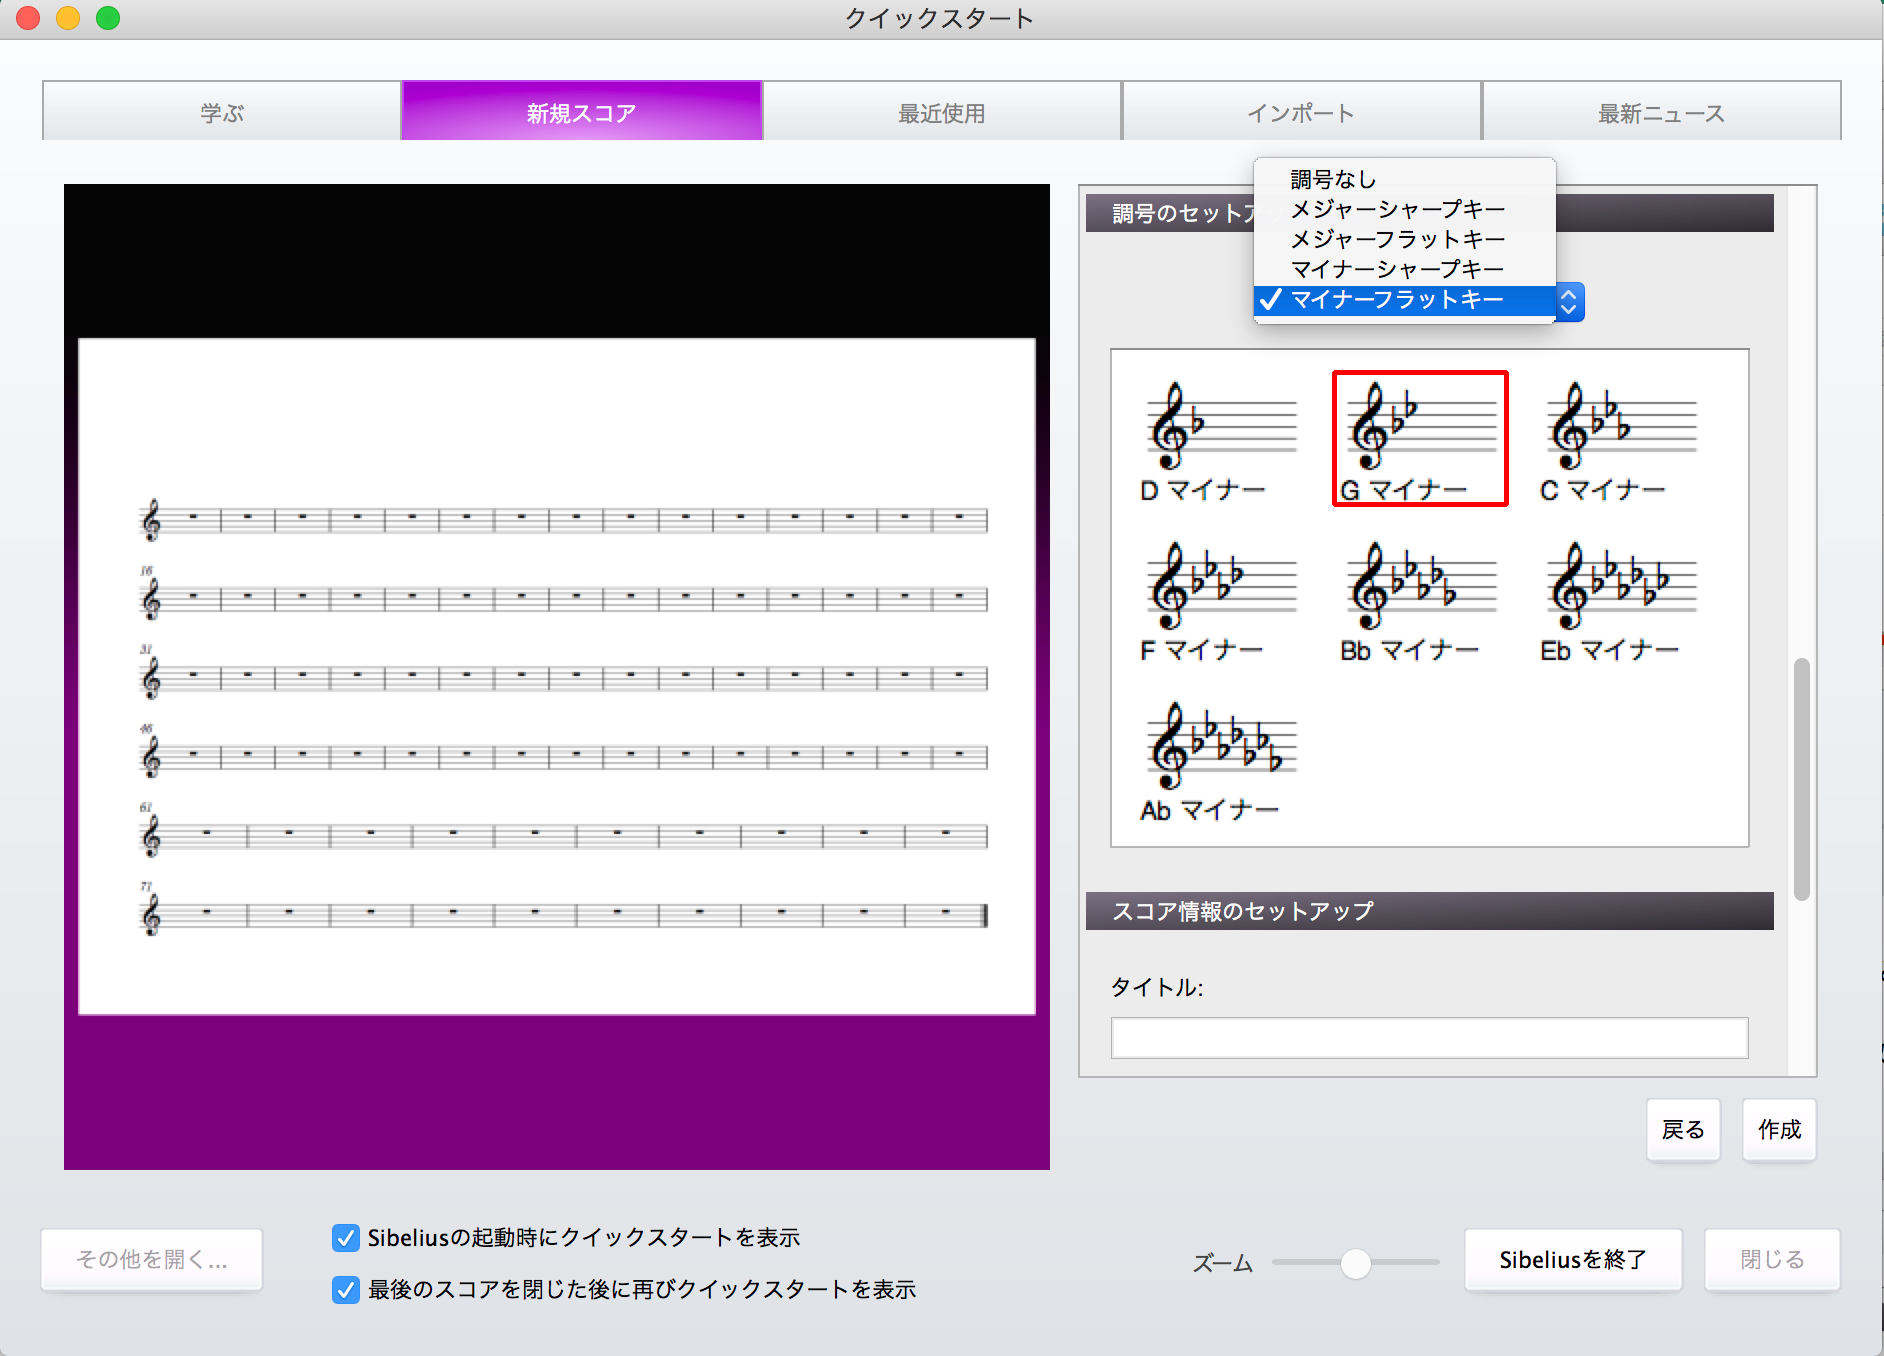The width and height of the screenshot is (1884, 1356).
Task: Switch to the 最新ニュース tab
Action: click(x=1661, y=111)
